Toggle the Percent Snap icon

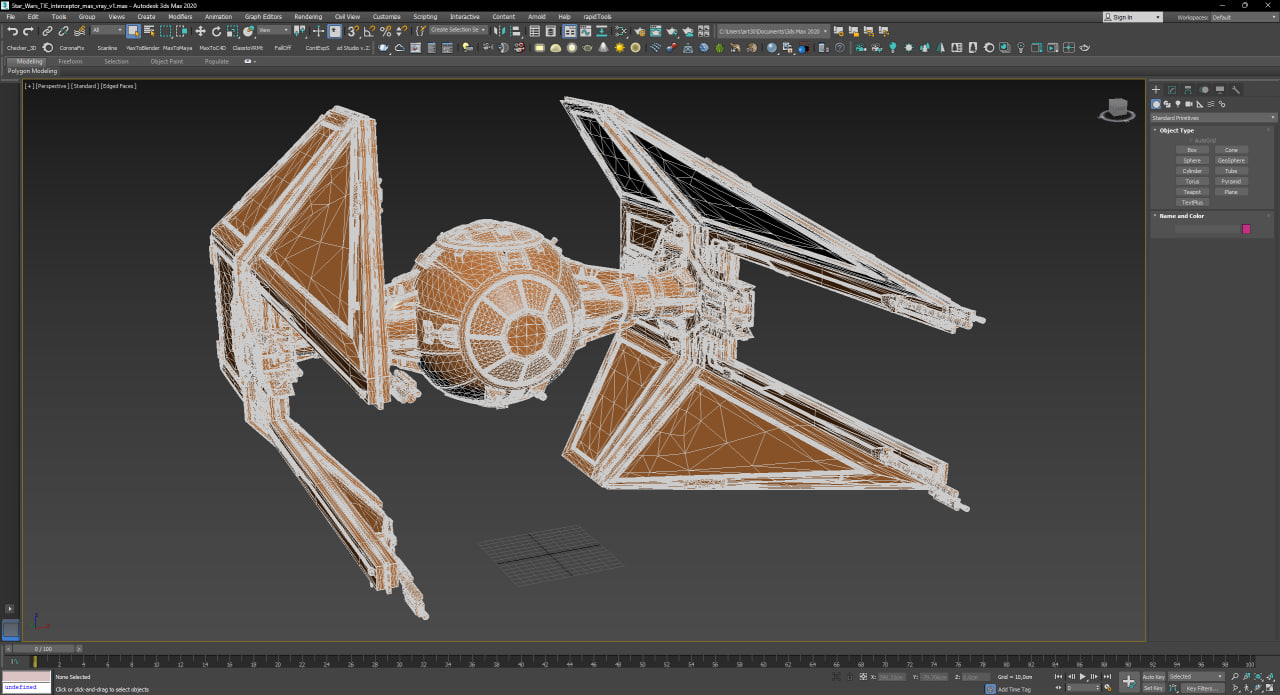tap(385, 31)
